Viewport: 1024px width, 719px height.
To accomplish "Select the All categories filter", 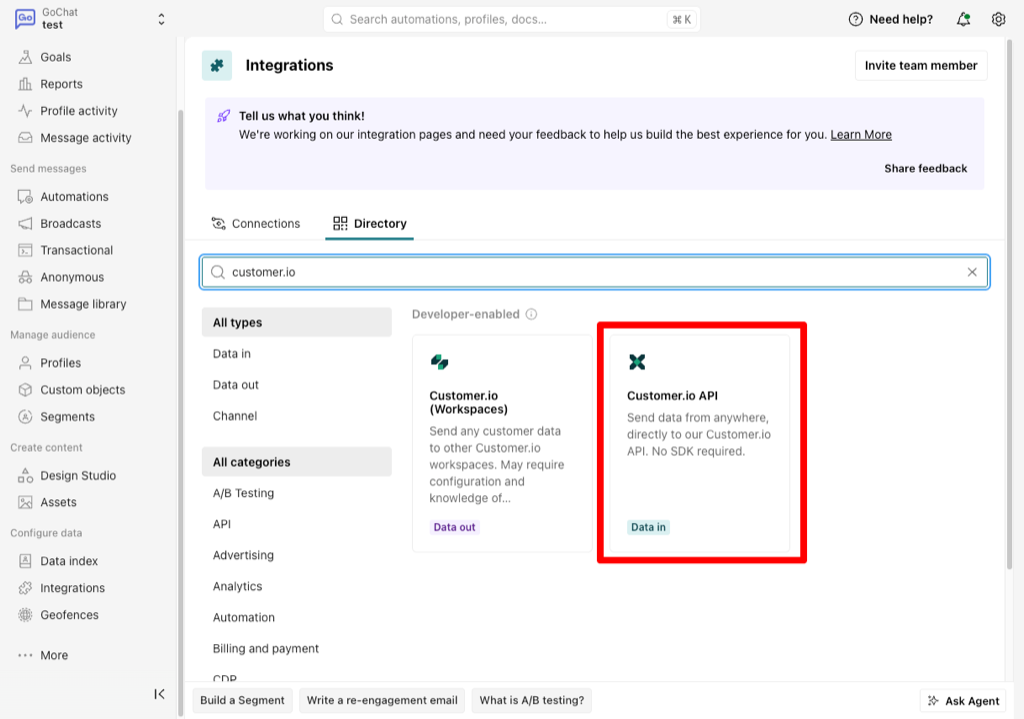I will pyautogui.click(x=296, y=462).
